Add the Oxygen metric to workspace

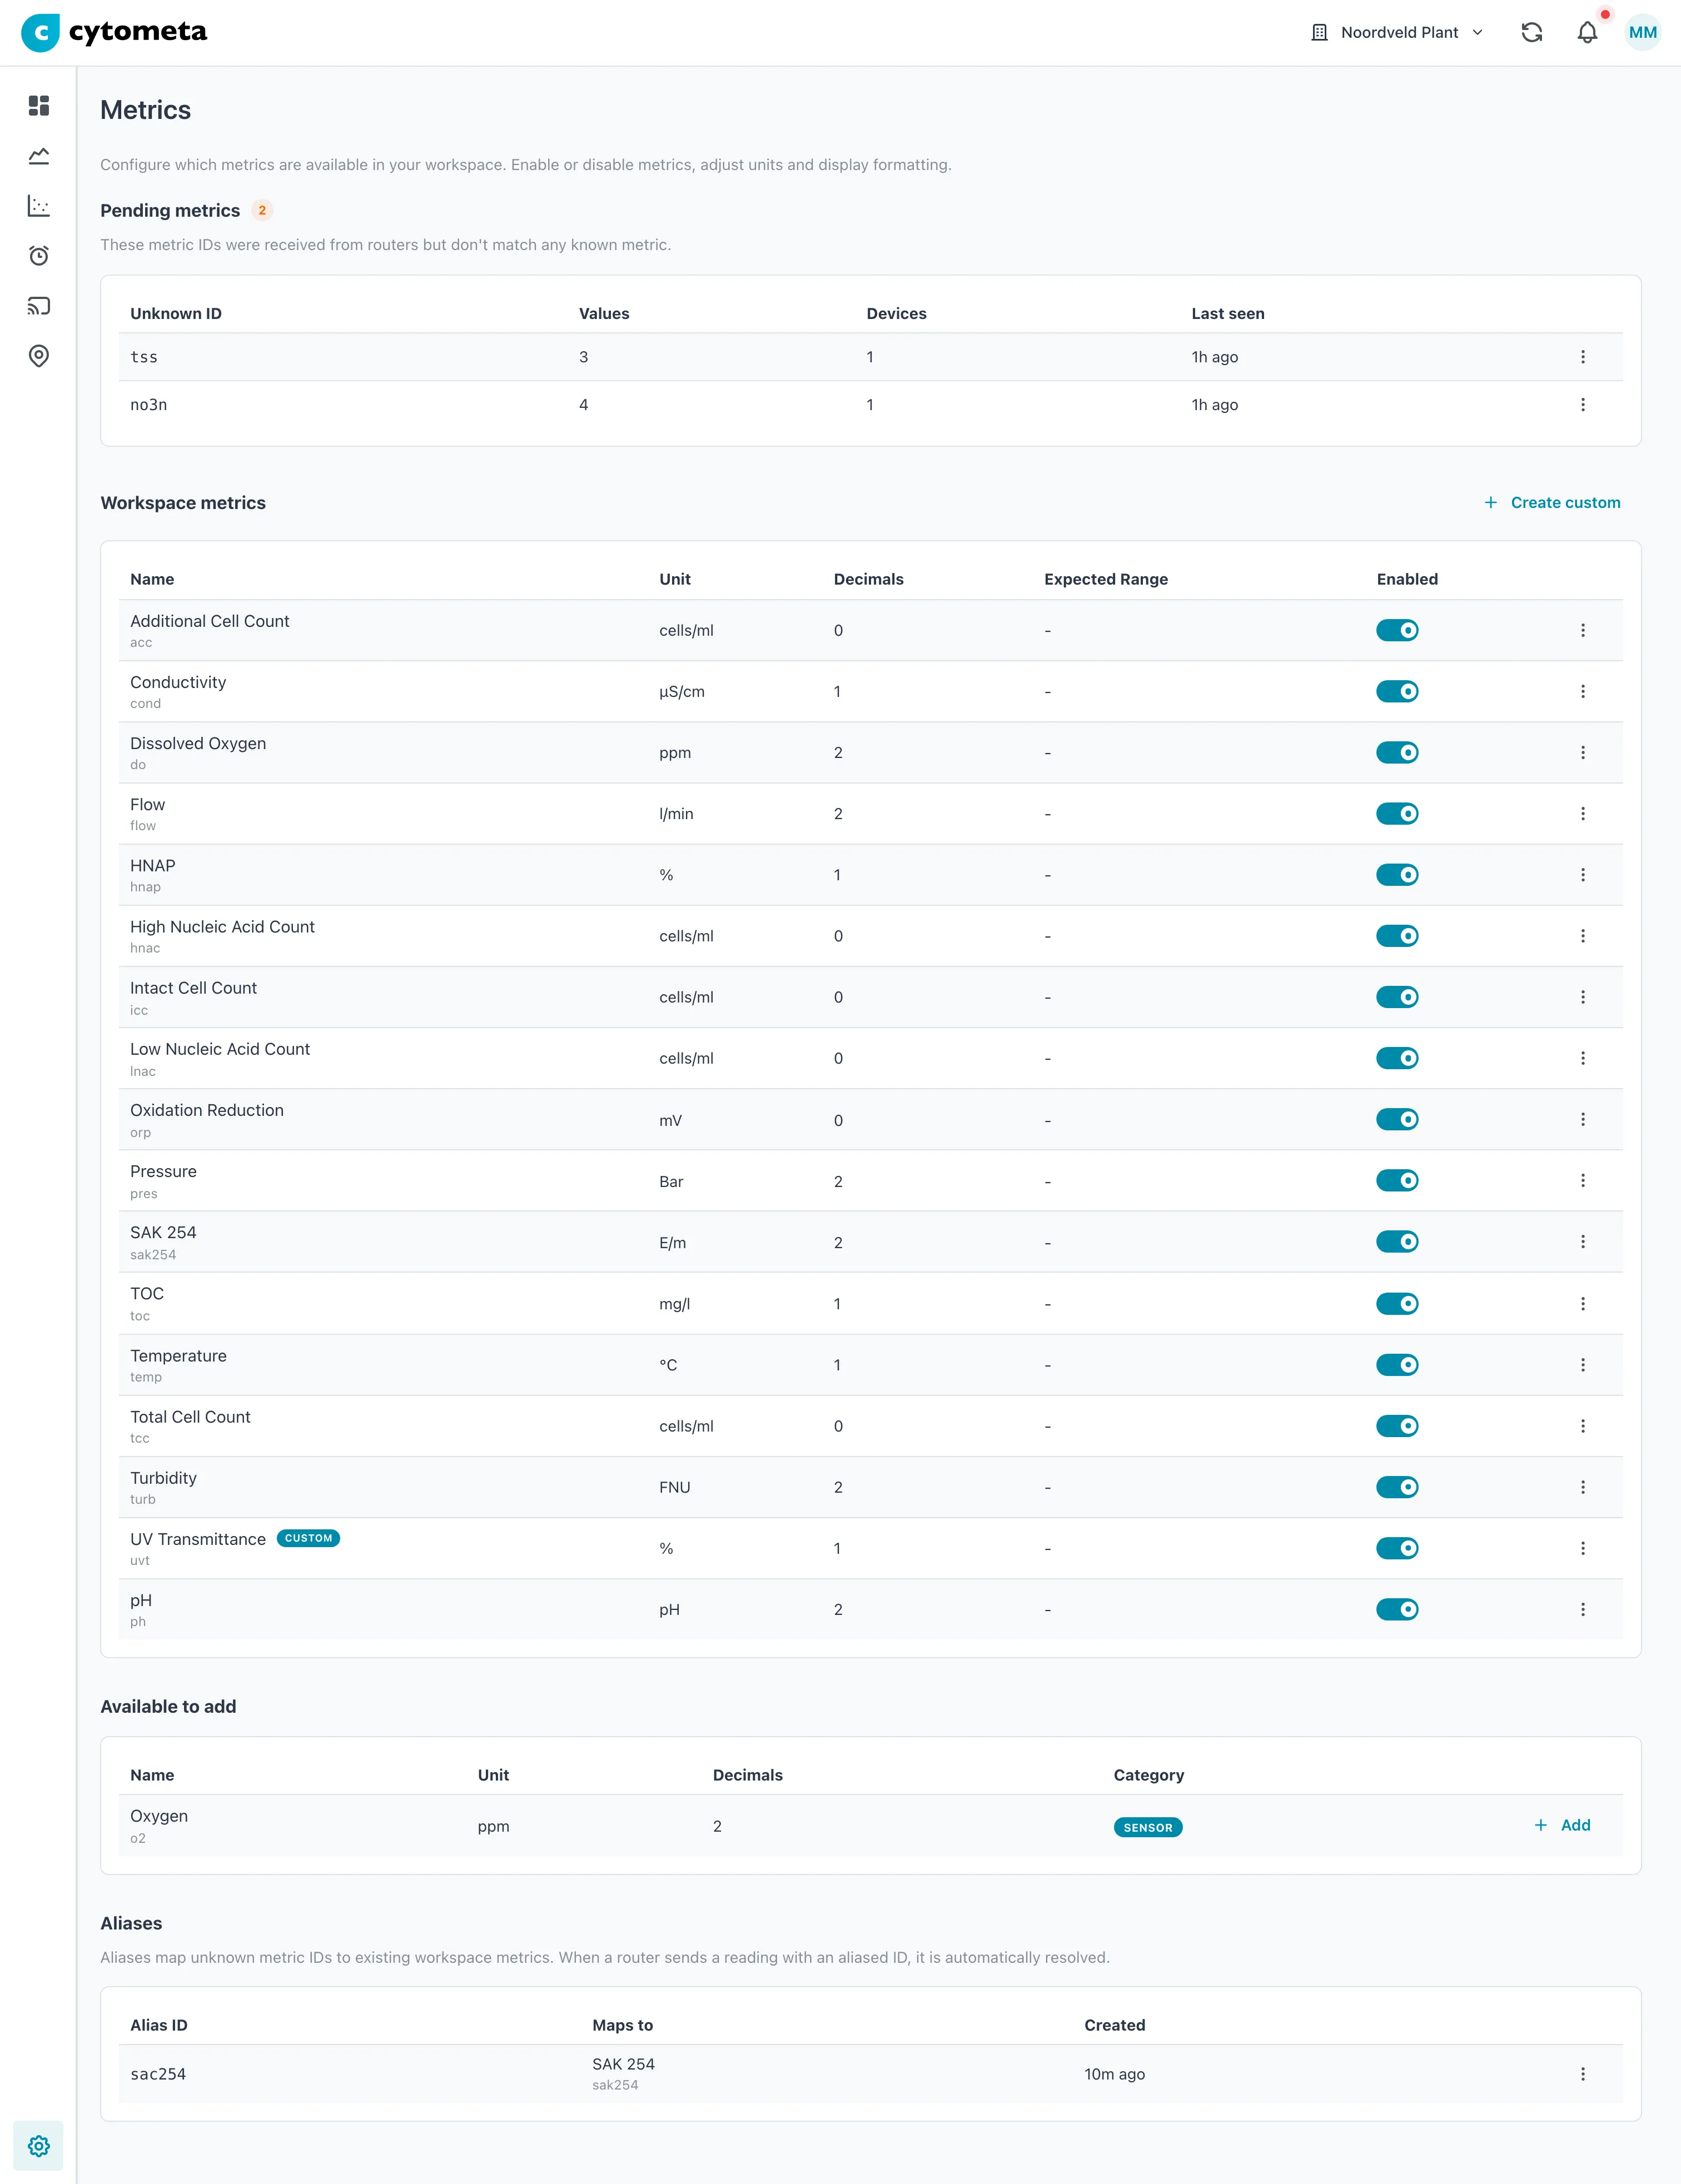(x=1562, y=1825)
